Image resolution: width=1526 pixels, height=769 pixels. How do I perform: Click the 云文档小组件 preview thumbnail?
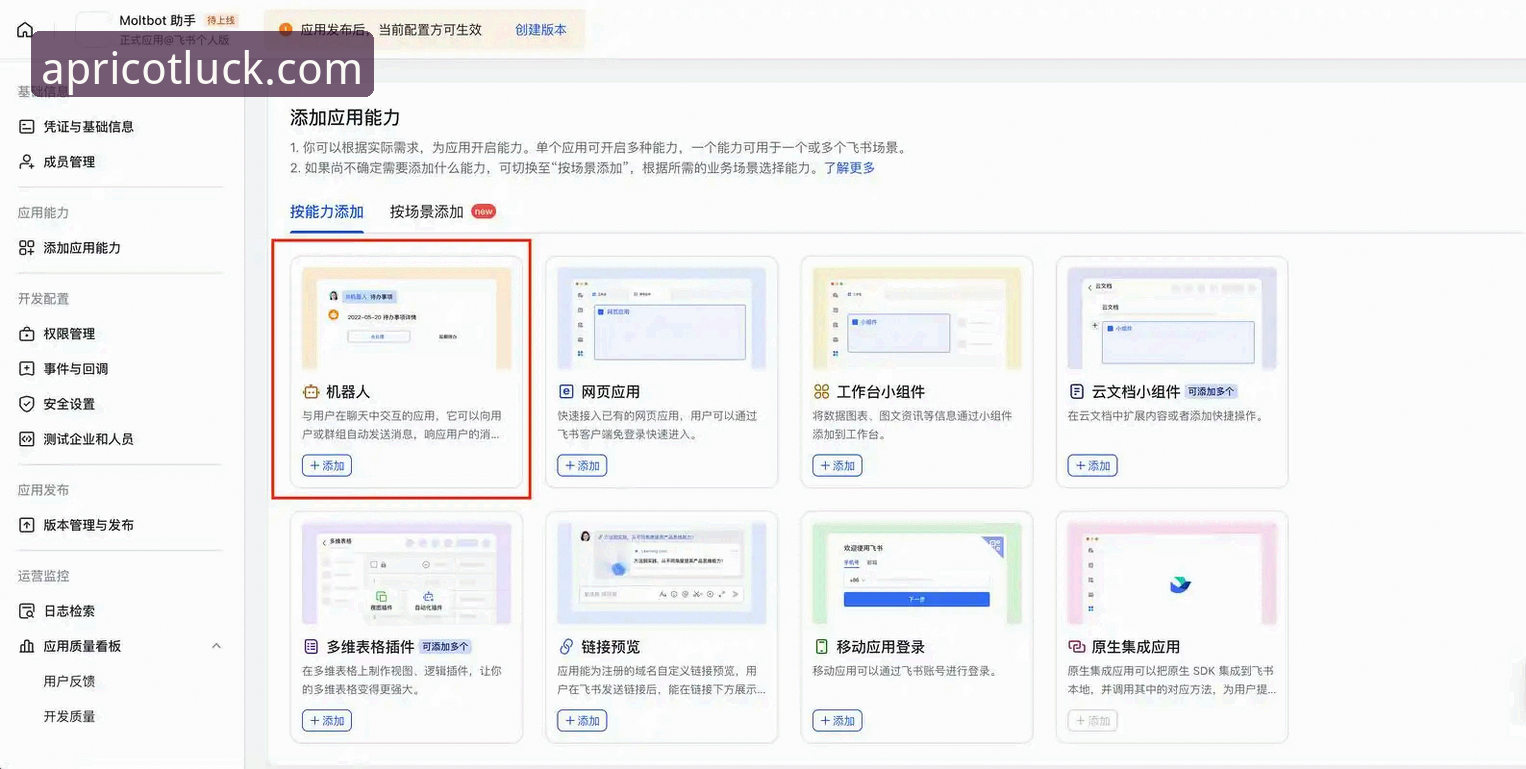(x=1172, y=319)
